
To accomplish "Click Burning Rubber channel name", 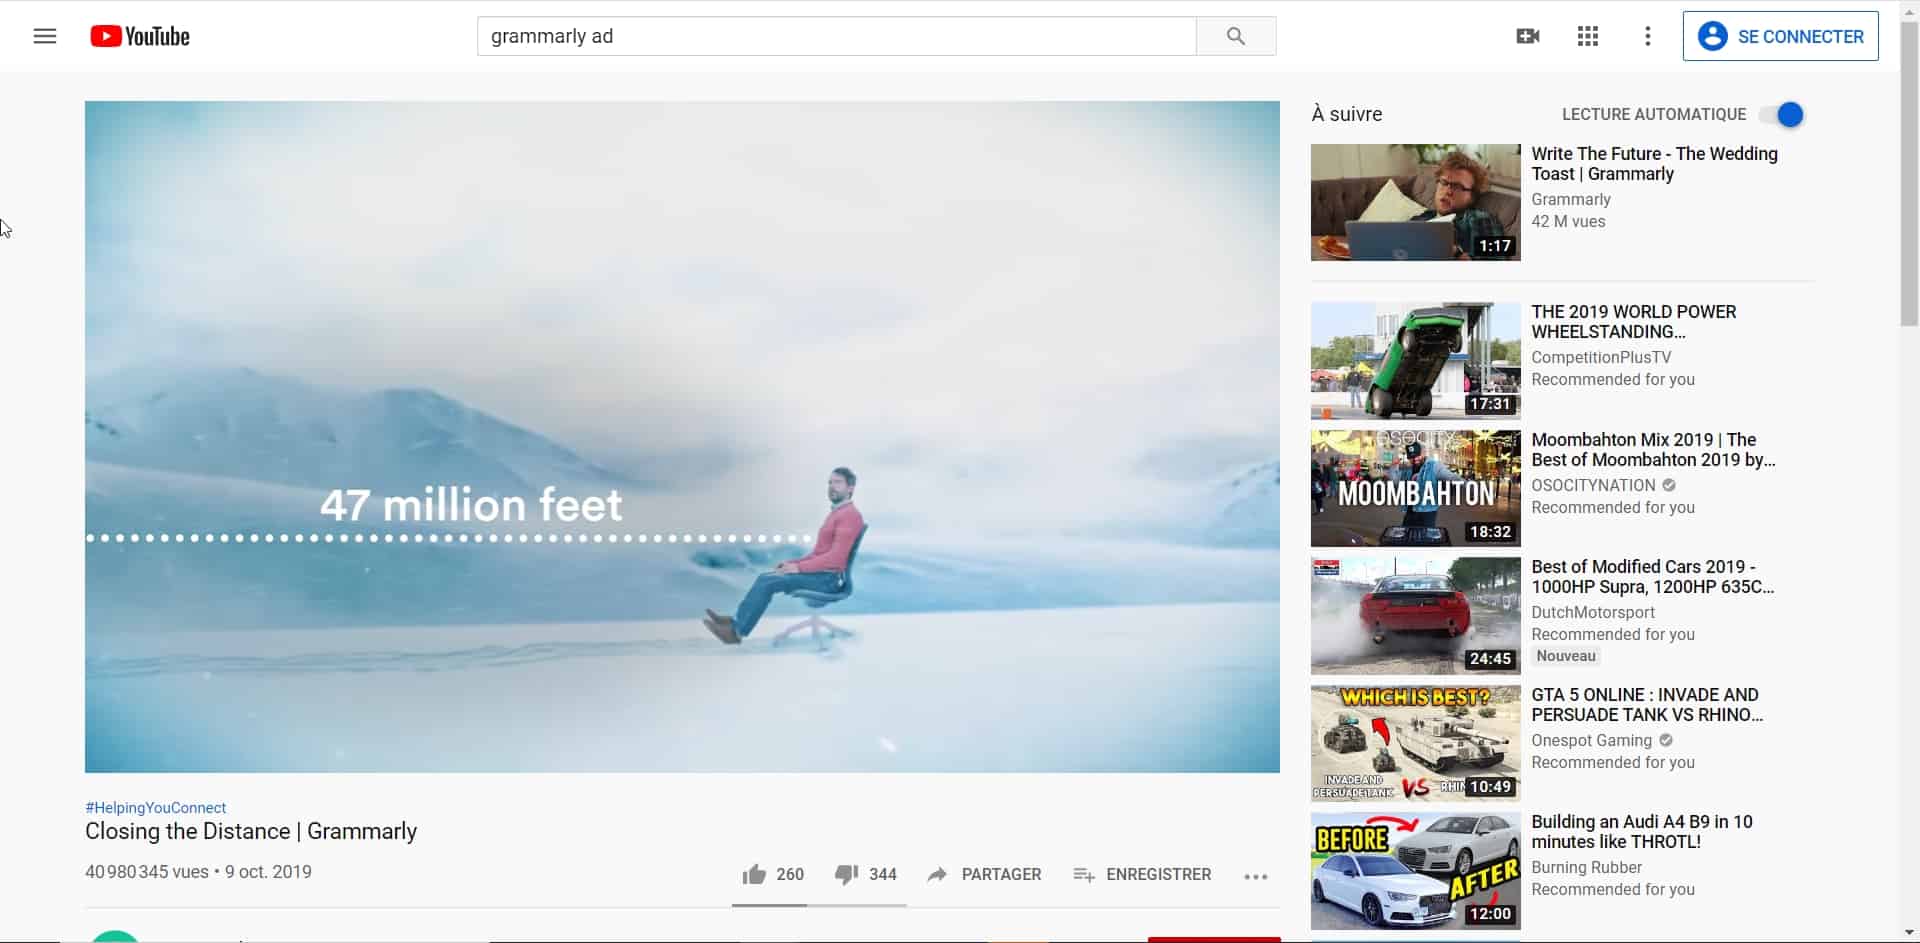I will (1586, 868).
